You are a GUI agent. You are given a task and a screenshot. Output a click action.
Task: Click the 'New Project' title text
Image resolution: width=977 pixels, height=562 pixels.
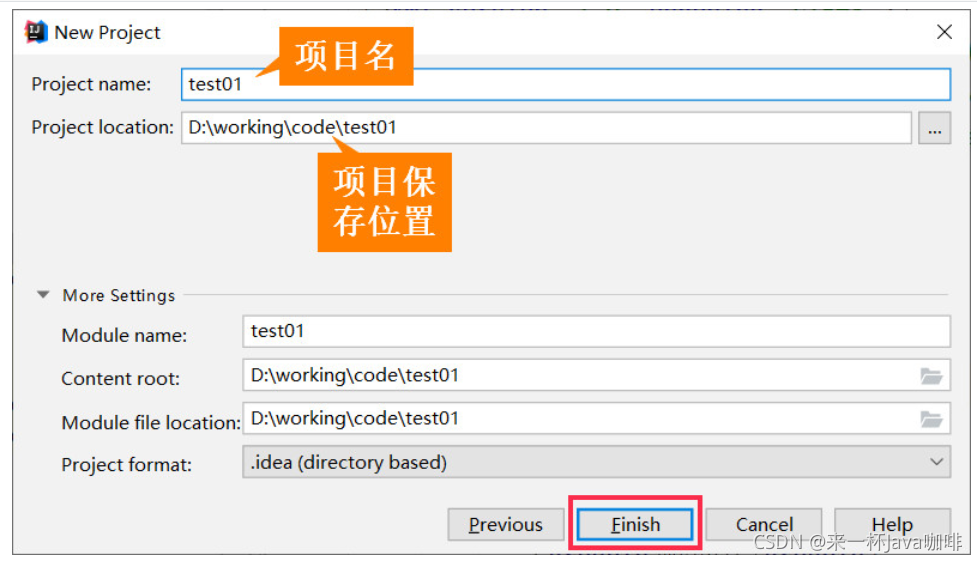tap(107, 32)
